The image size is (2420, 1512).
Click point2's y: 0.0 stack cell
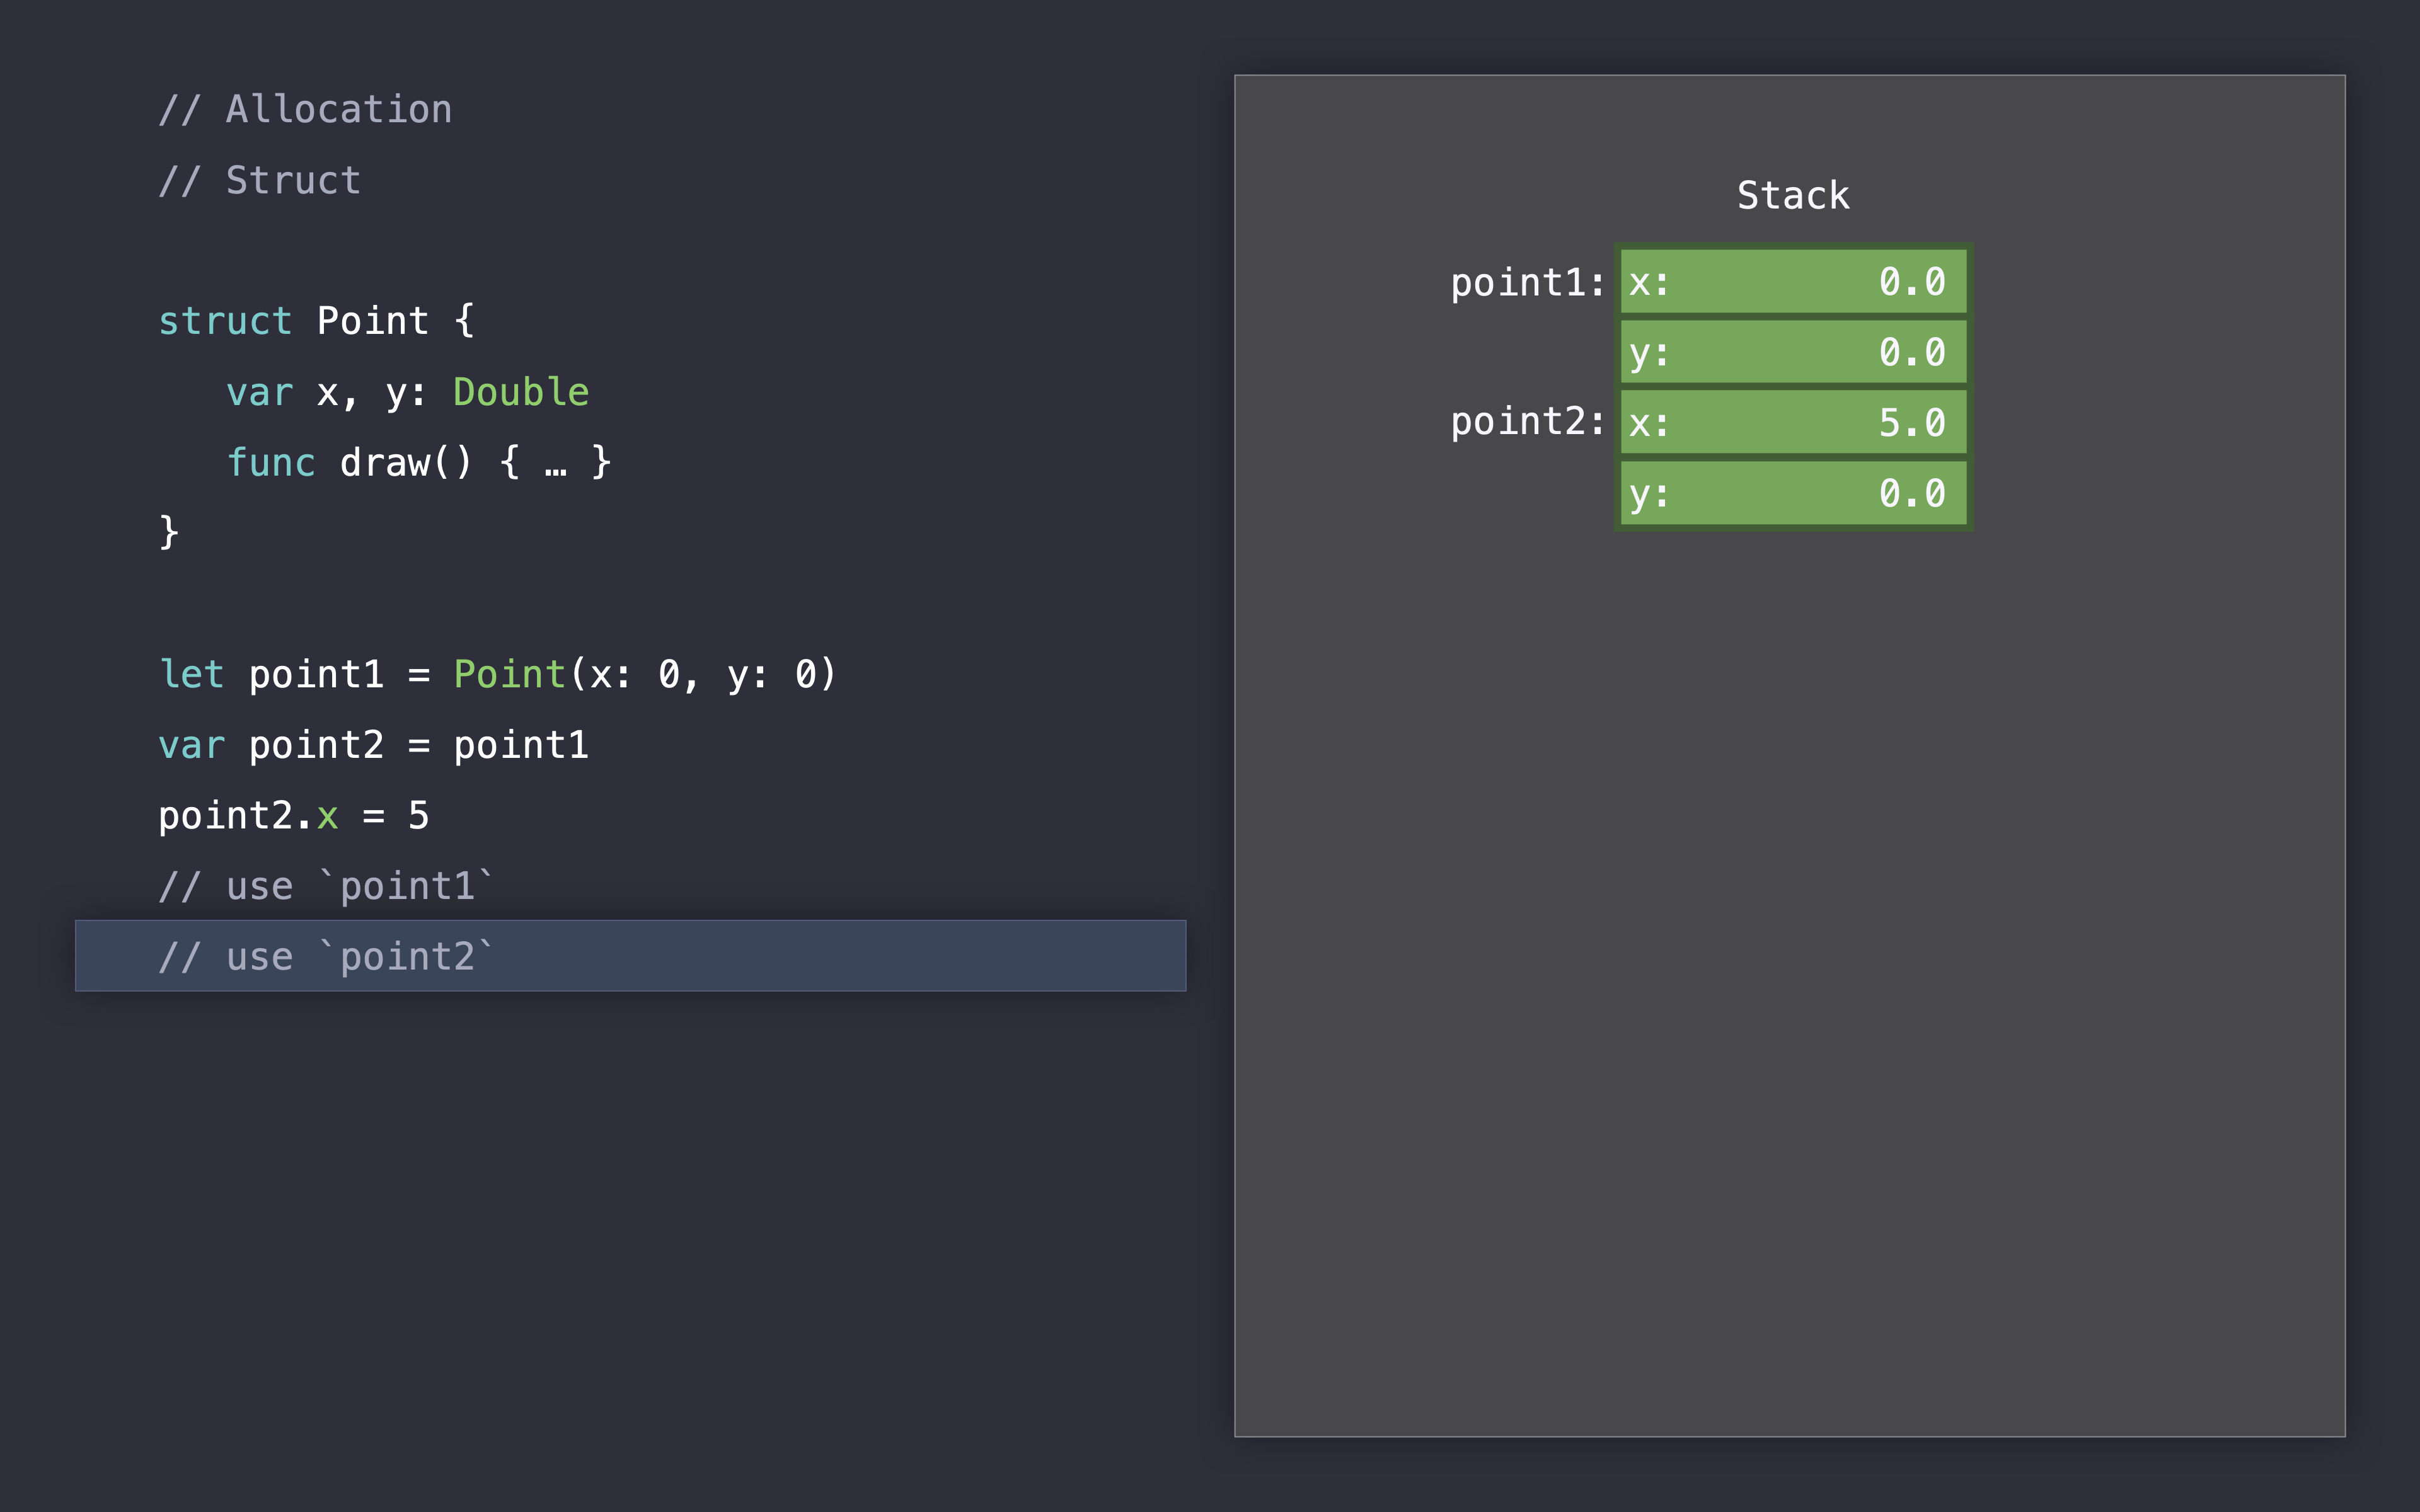click(1792, 493)
